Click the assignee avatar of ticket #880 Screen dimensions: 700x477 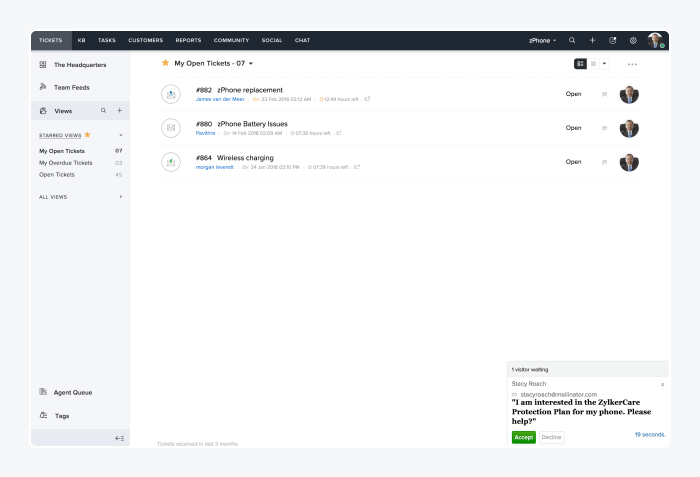(x=629, y=128)
